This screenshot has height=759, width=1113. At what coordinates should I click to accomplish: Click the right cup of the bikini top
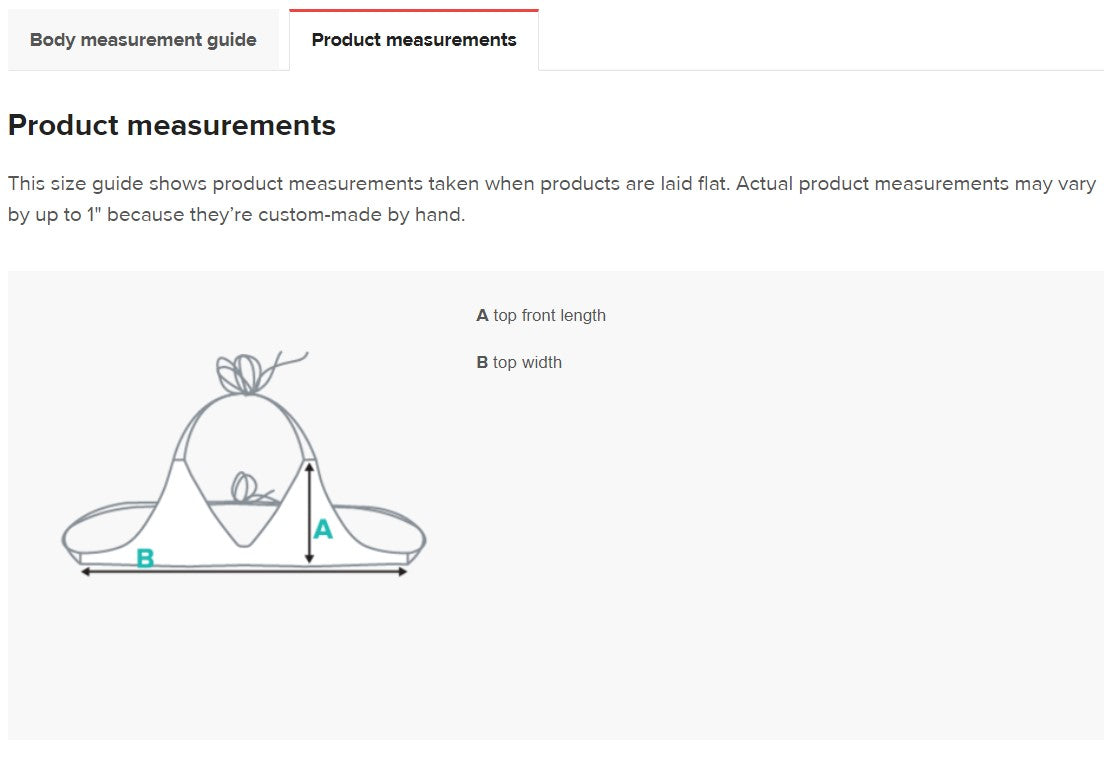click(x=292, y=510)
